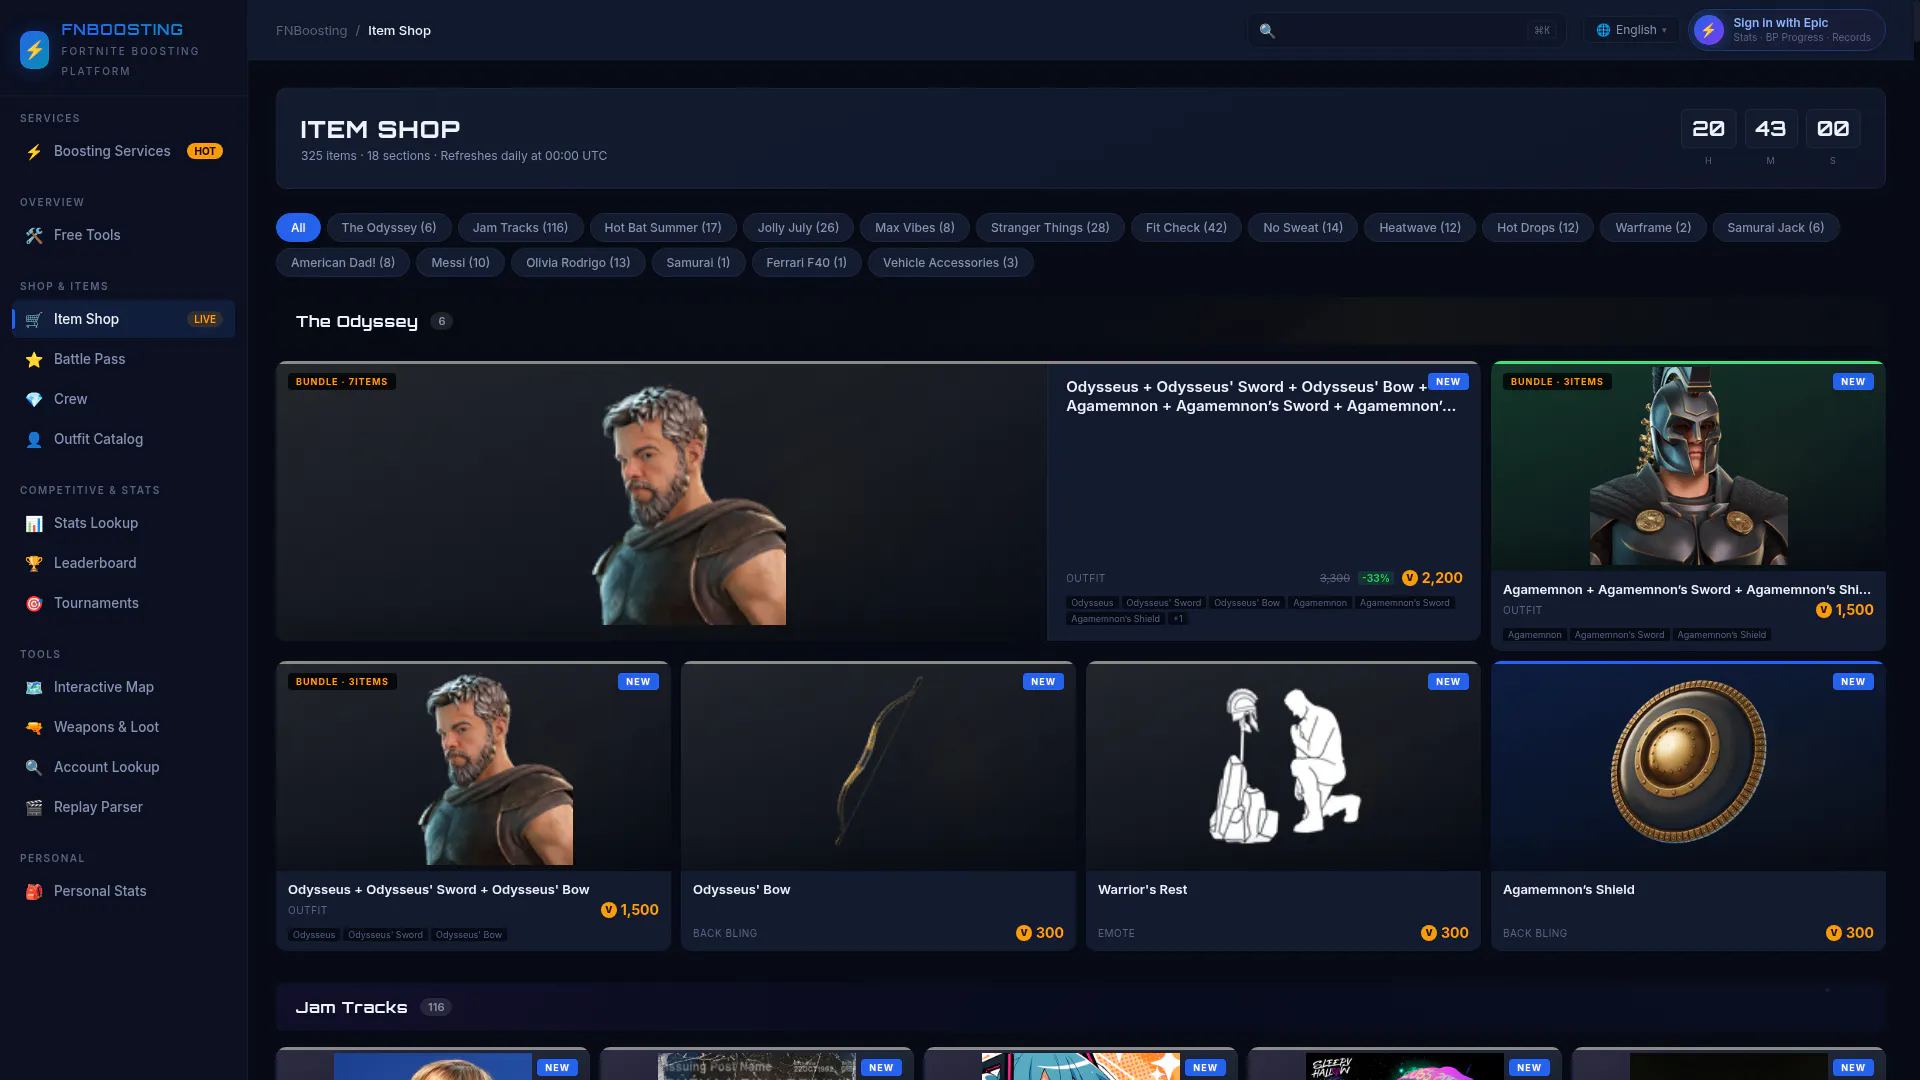1920x1080 pixels.
Task: Click the Tournaments target icon
Action: point(34,604)
